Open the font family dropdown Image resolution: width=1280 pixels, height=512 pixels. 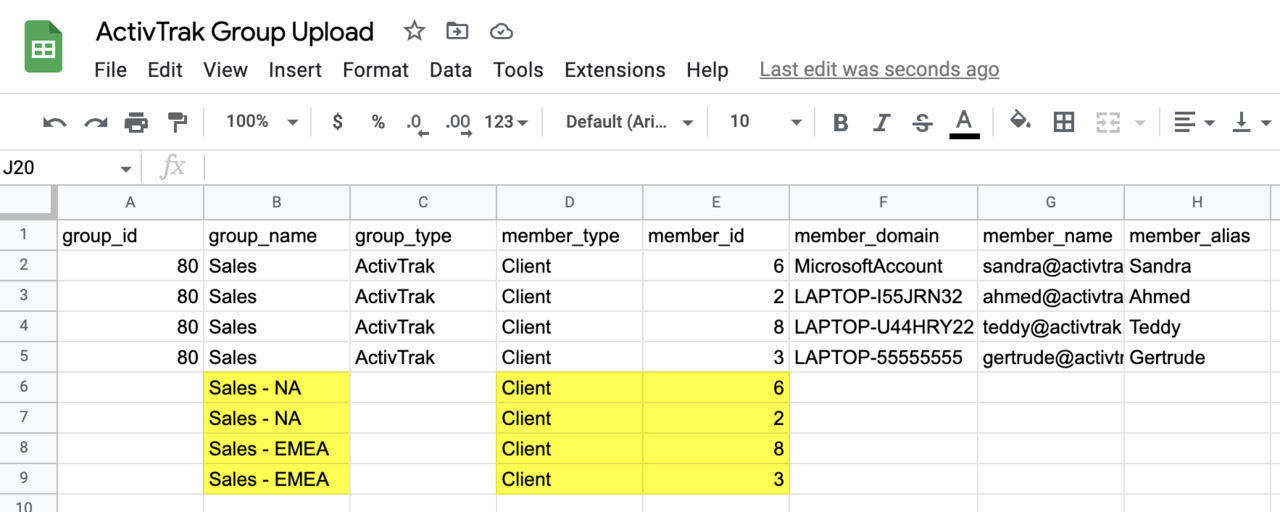point(629,122)
